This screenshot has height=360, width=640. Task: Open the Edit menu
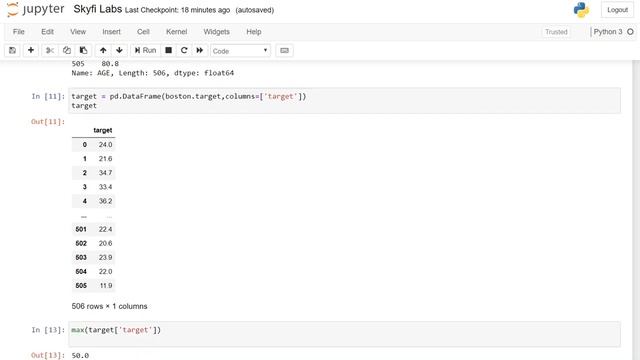coord(47,32)
